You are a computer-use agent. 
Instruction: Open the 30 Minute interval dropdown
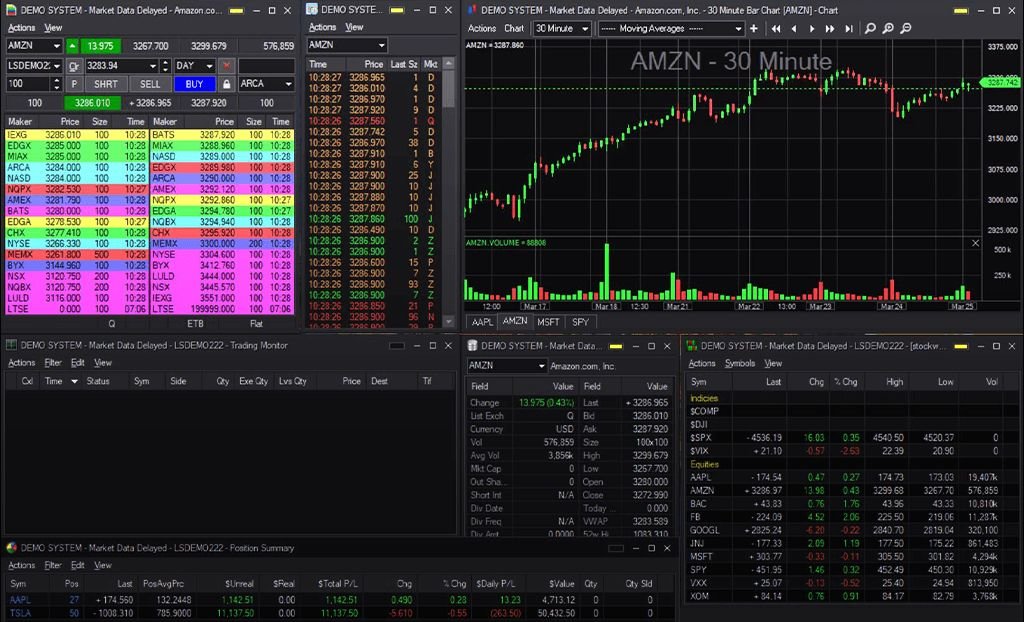coord(560,29)
